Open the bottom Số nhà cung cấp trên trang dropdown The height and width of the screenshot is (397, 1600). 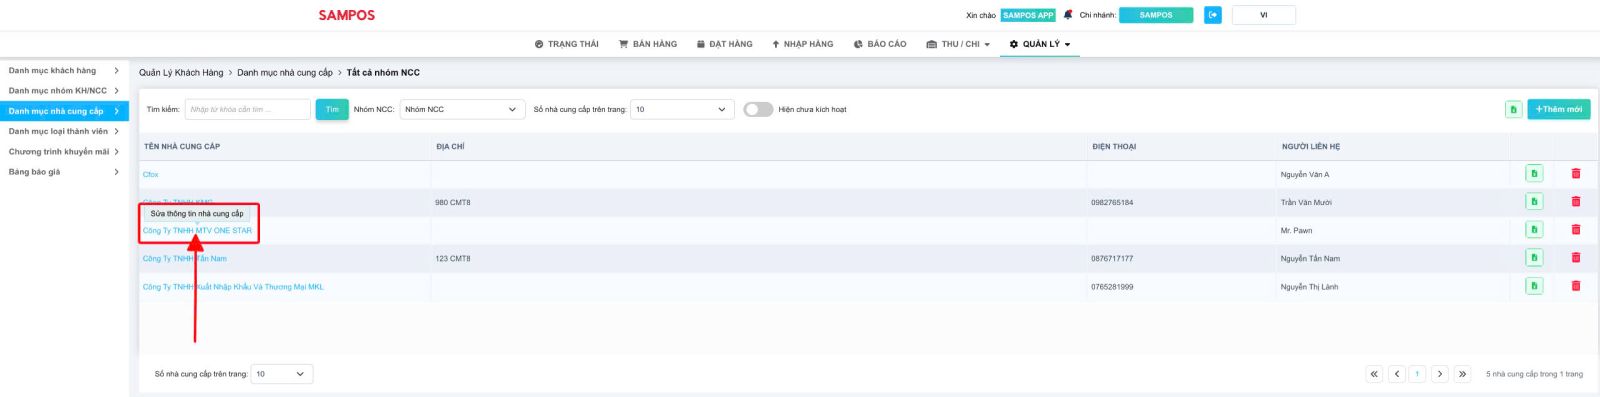click(x=282, y=374)
